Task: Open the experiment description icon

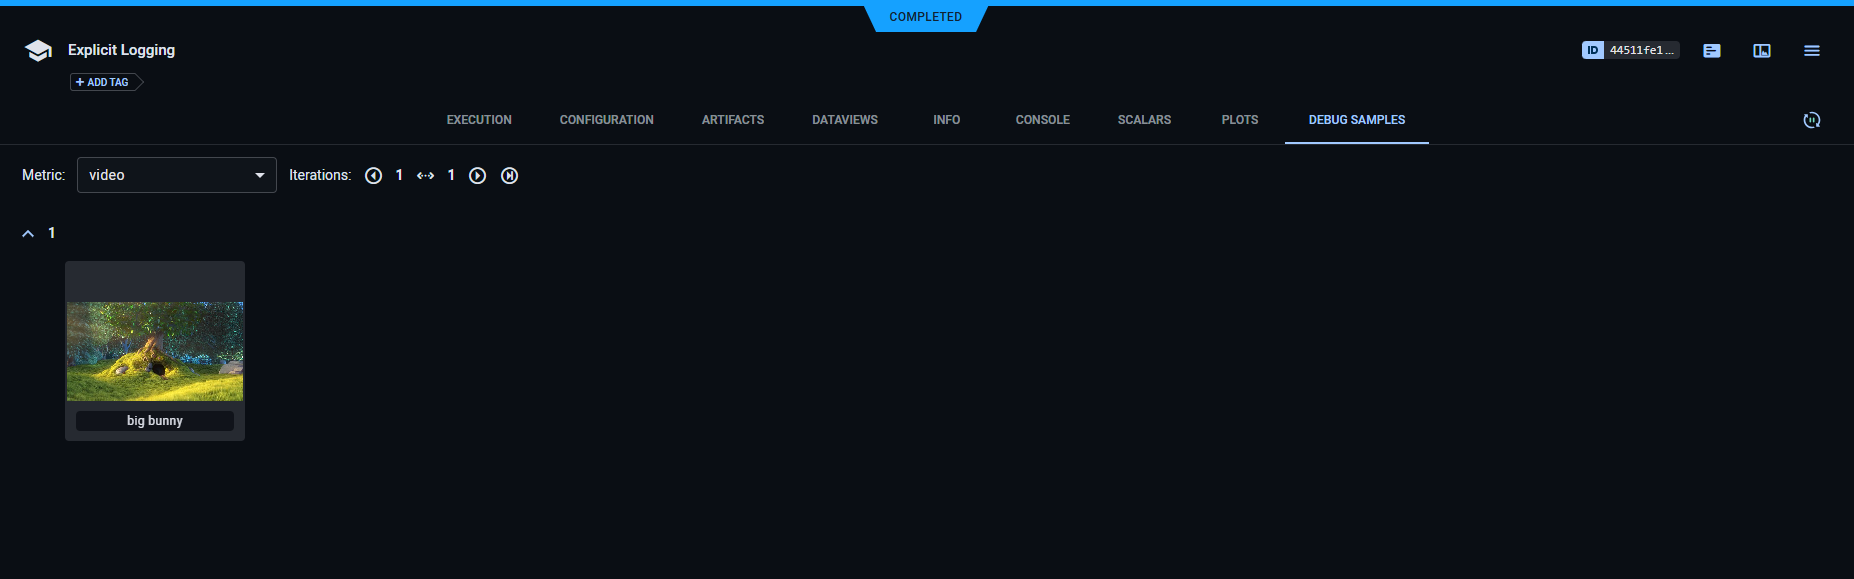Action: pos(1711,50)
